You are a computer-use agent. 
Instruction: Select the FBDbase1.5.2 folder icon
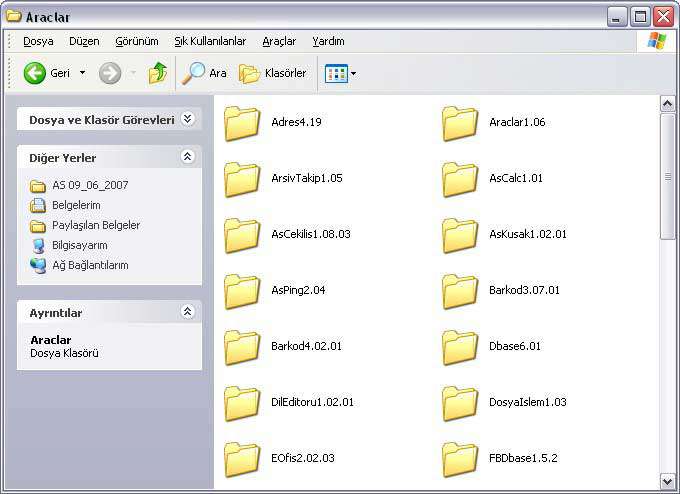coord(460,459)
